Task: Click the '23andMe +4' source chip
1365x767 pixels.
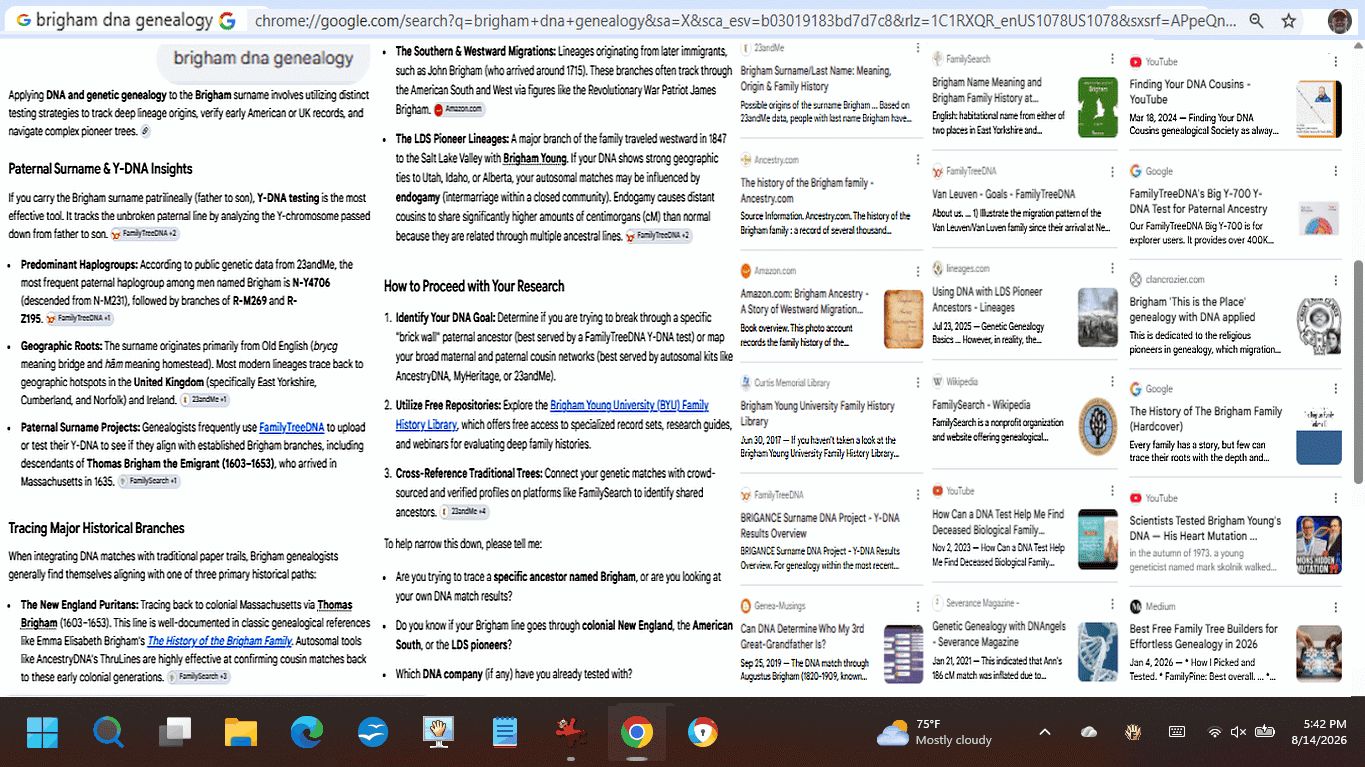Action: click(465, 512)
